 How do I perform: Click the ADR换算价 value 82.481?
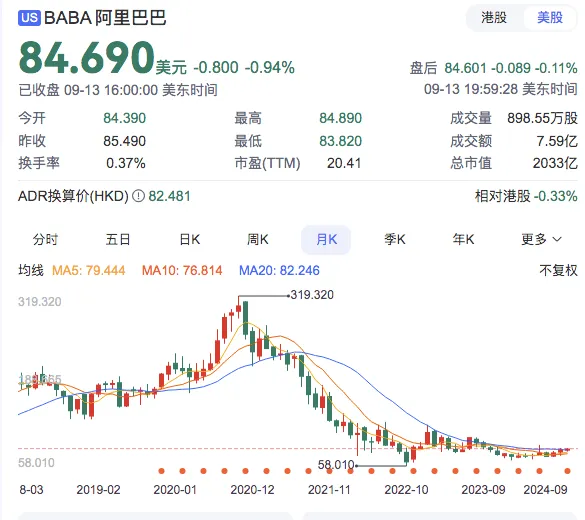tap(169, 196)
